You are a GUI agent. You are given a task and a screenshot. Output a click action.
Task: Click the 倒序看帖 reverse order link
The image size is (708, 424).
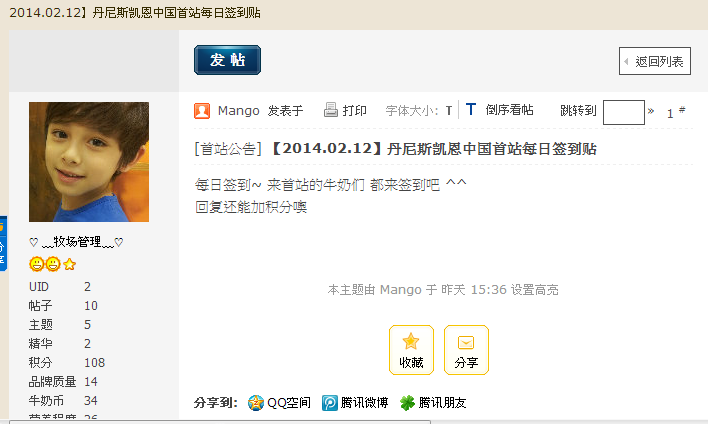(x=509, y=110)
